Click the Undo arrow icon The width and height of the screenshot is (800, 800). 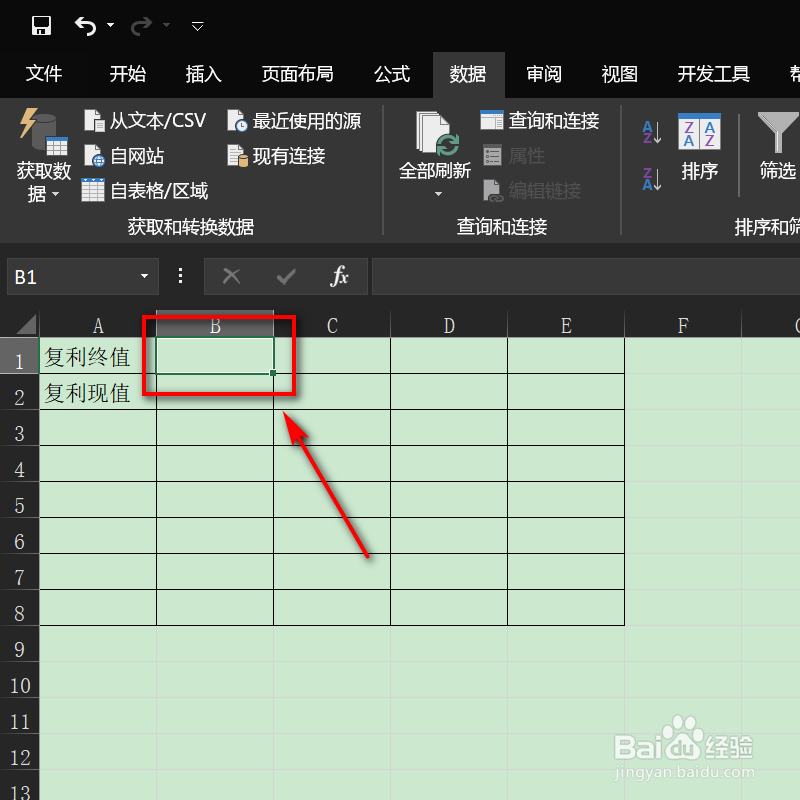pyautogui.click(x=85, y=26)
